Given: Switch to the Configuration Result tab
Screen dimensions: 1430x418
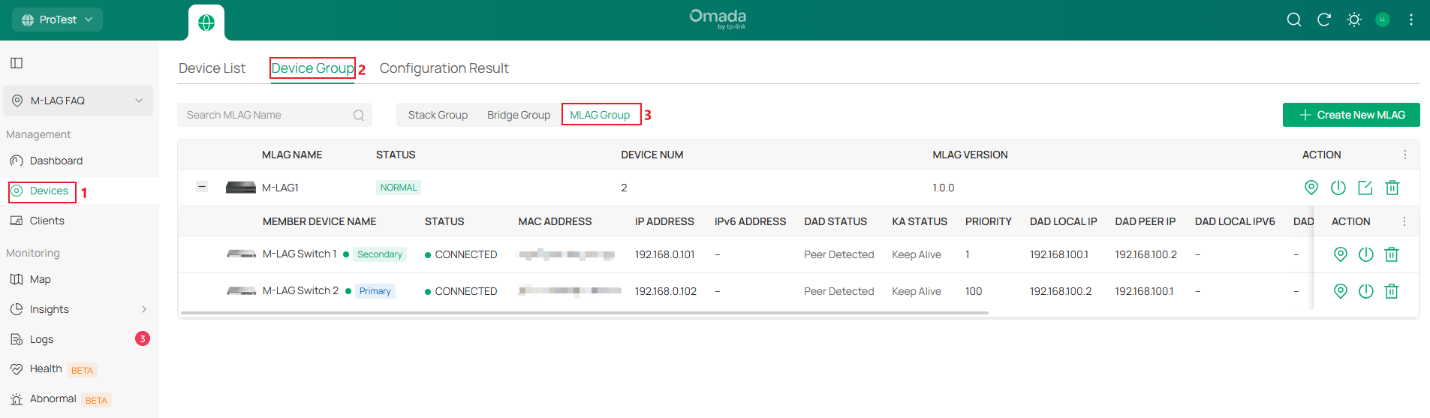Looking at the screenshot, I should [x=444, y=68].
